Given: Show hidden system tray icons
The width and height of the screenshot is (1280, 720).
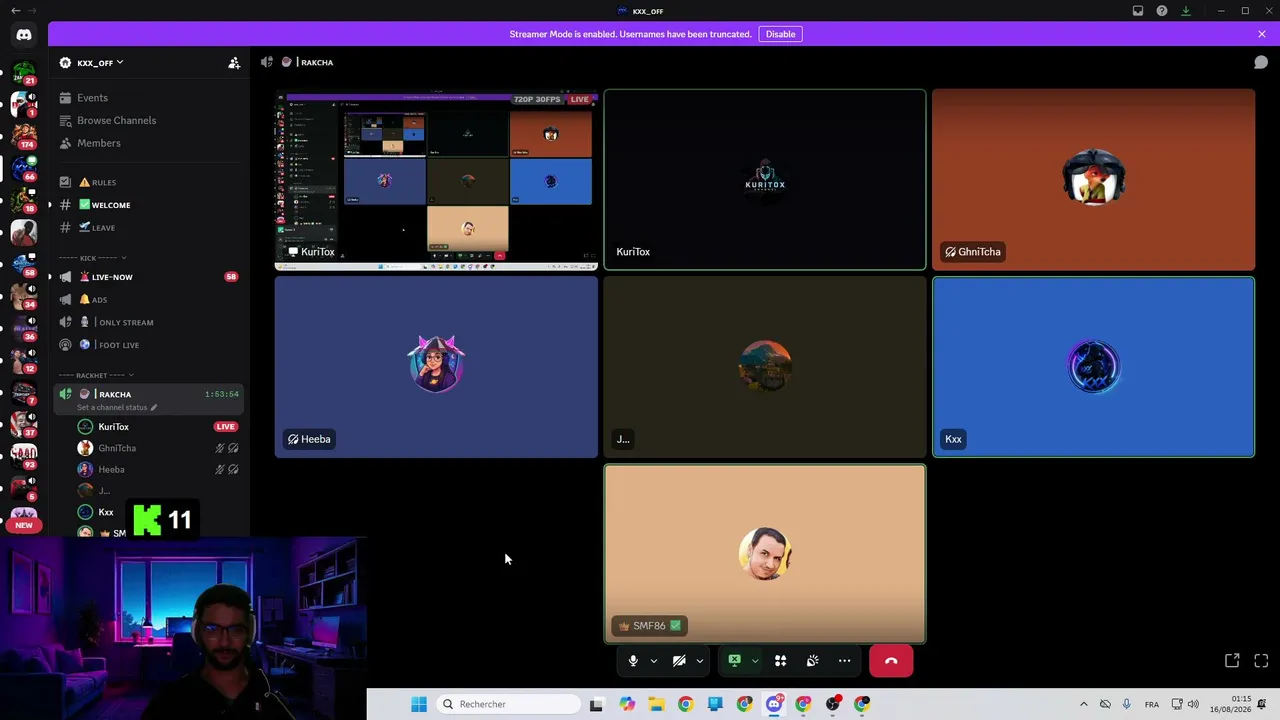Looking at the screenshot, I should [x=1083, y=704].
